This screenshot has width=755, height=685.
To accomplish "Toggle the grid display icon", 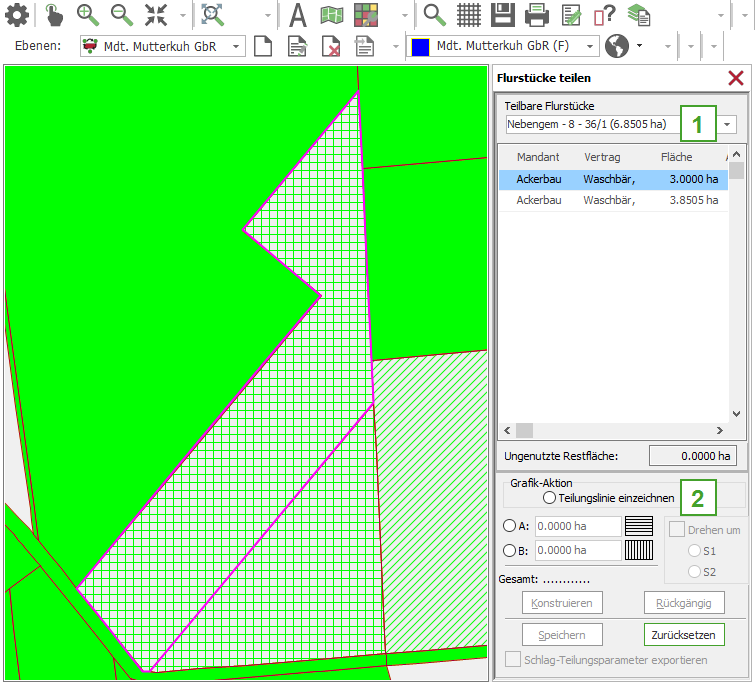I will (469, 15).
